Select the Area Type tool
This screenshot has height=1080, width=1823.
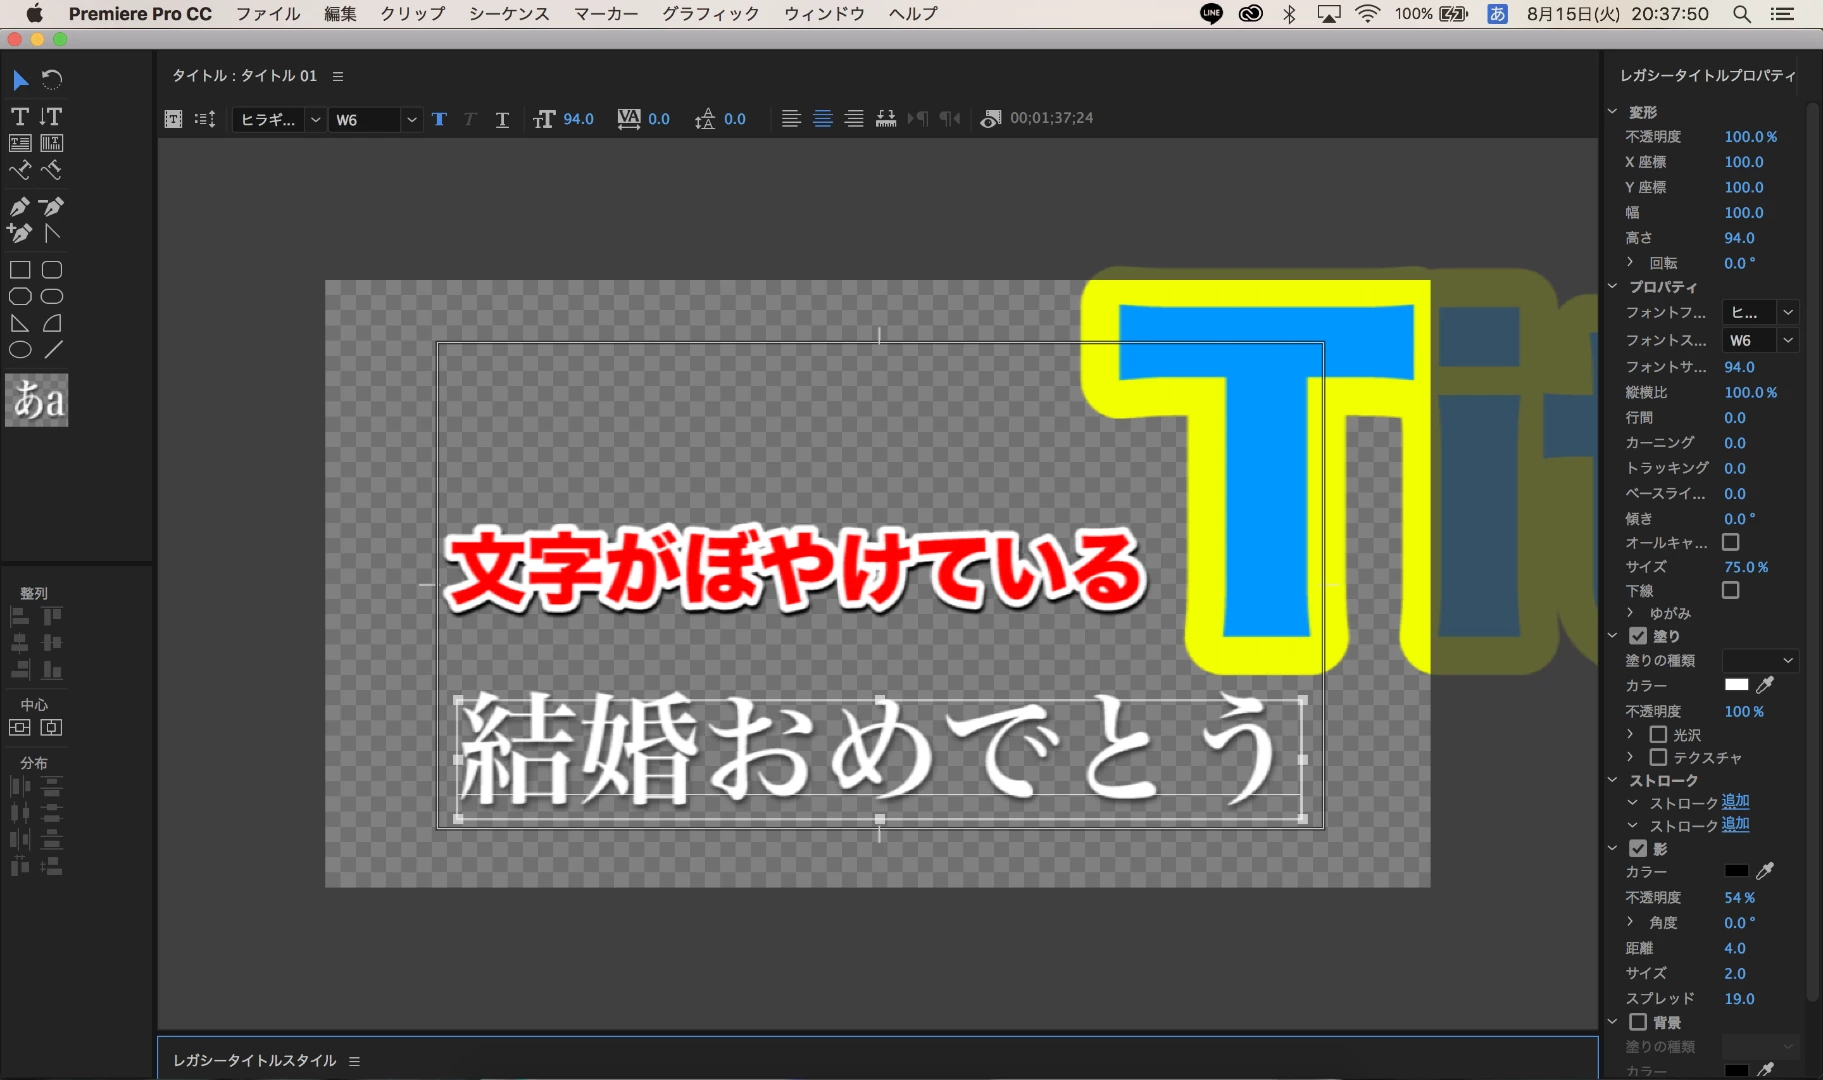[x=20, y=144]
